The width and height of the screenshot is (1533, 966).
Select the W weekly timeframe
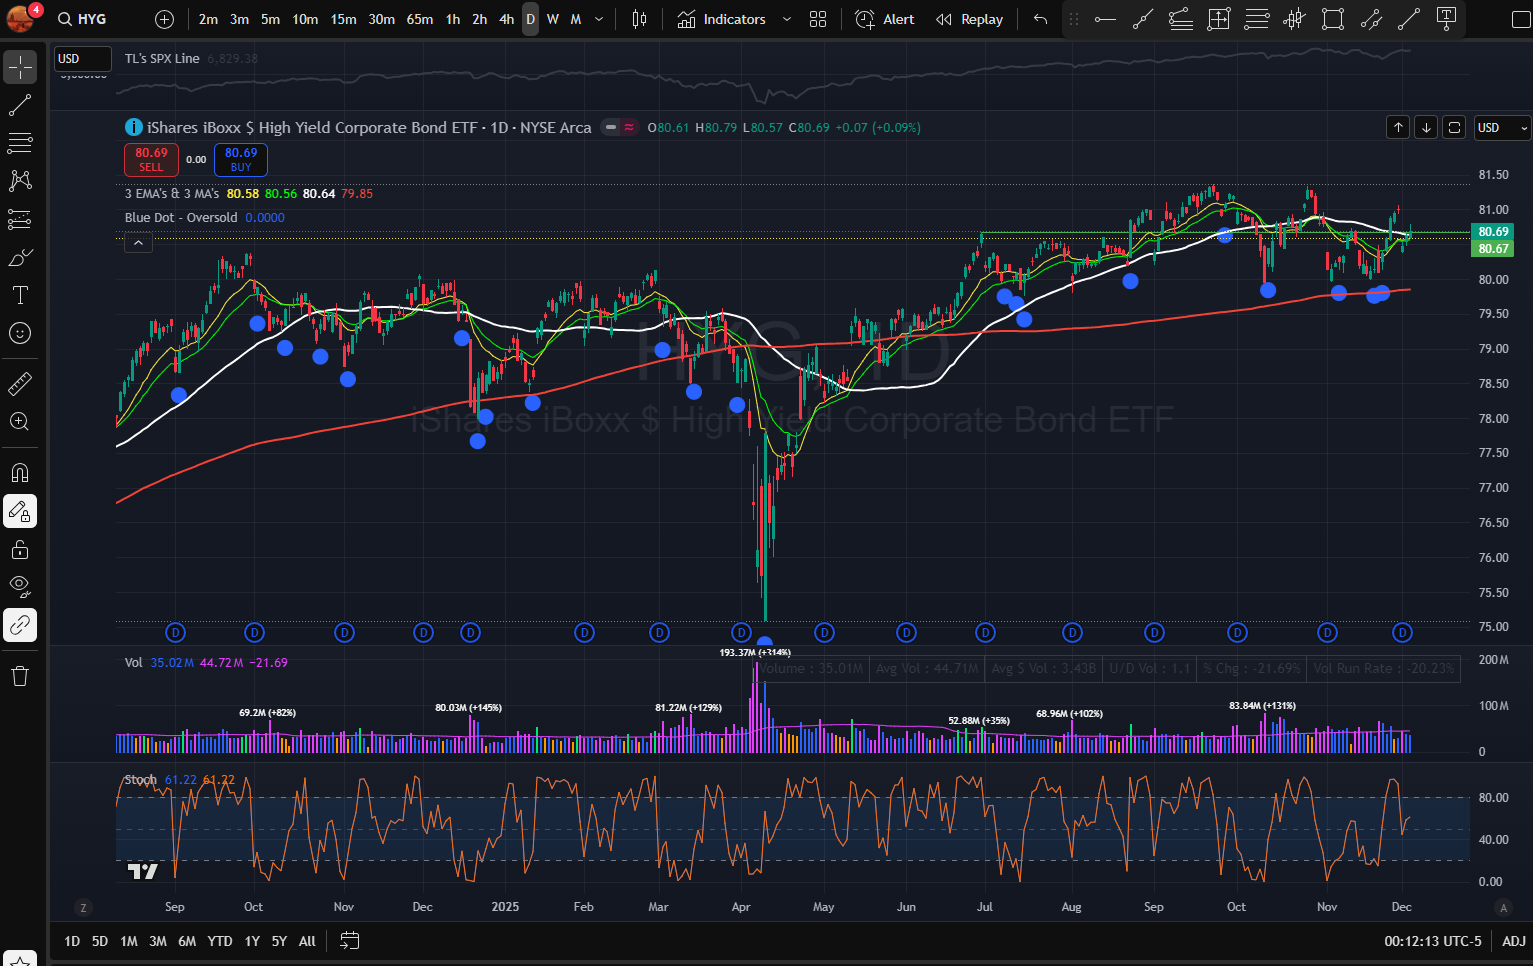tap(553, 19)
